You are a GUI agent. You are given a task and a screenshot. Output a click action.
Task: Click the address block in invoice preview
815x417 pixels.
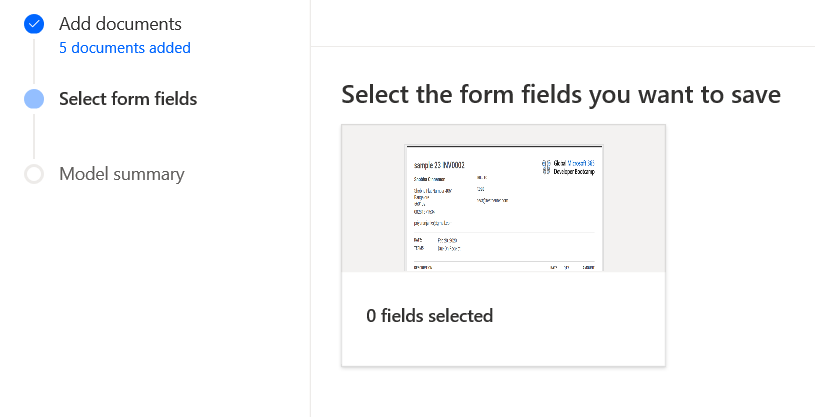click(432, 201)
